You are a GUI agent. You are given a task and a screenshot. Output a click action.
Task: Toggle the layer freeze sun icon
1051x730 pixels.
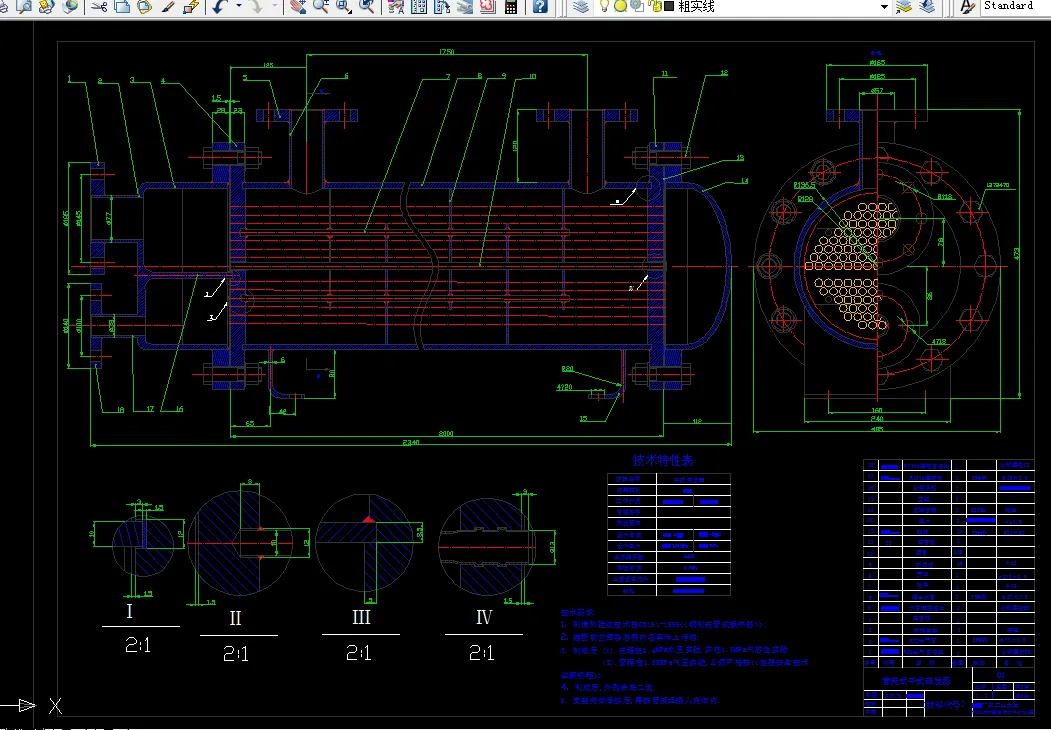620,7
